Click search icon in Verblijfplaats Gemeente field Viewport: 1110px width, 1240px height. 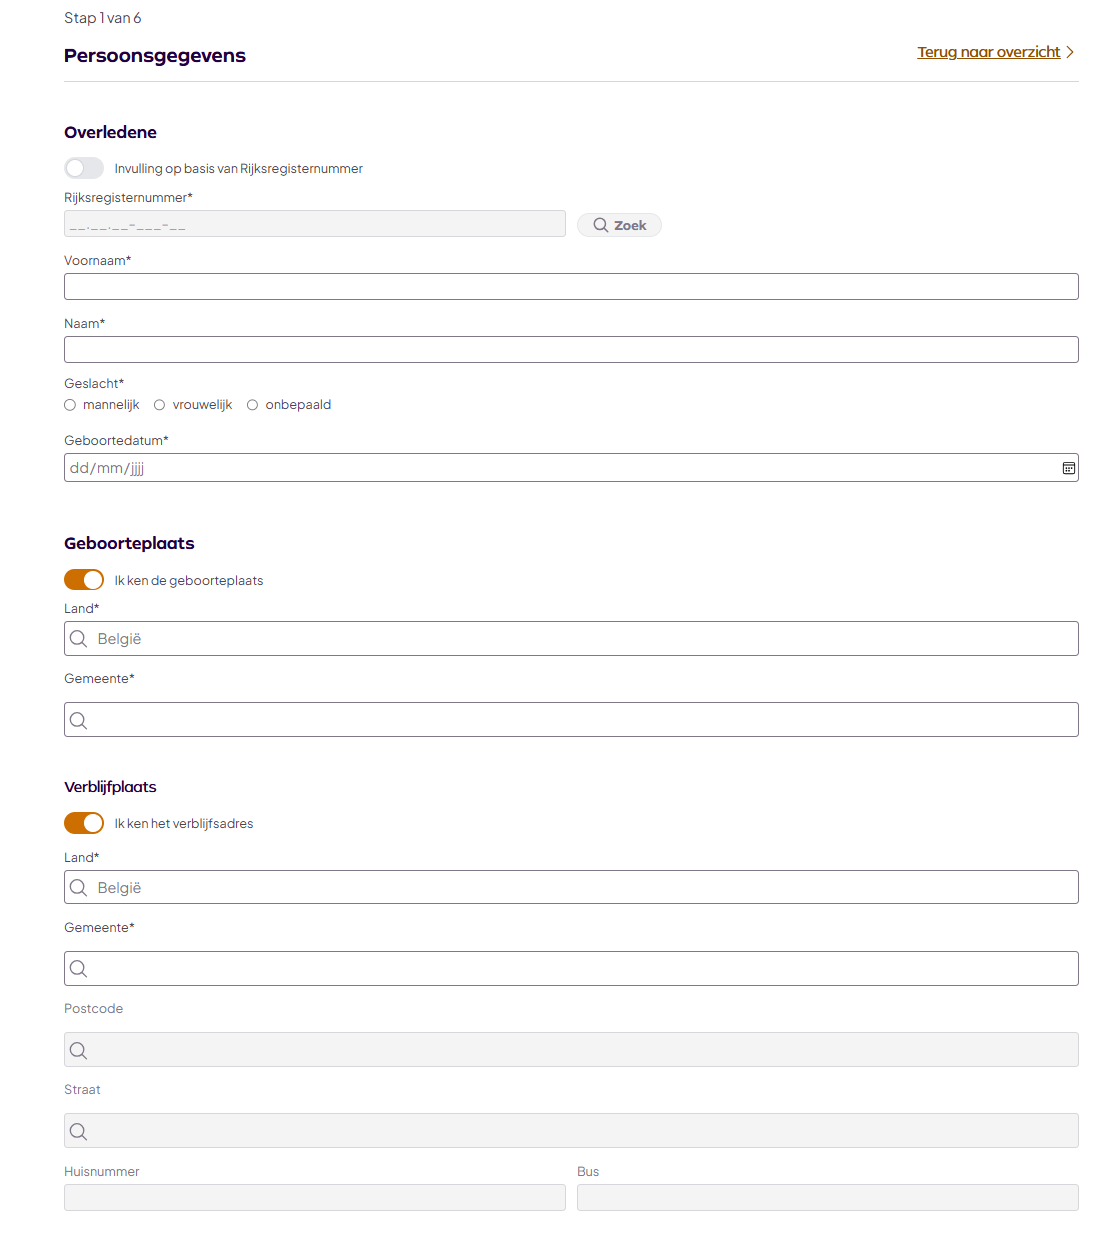(78, 969)
